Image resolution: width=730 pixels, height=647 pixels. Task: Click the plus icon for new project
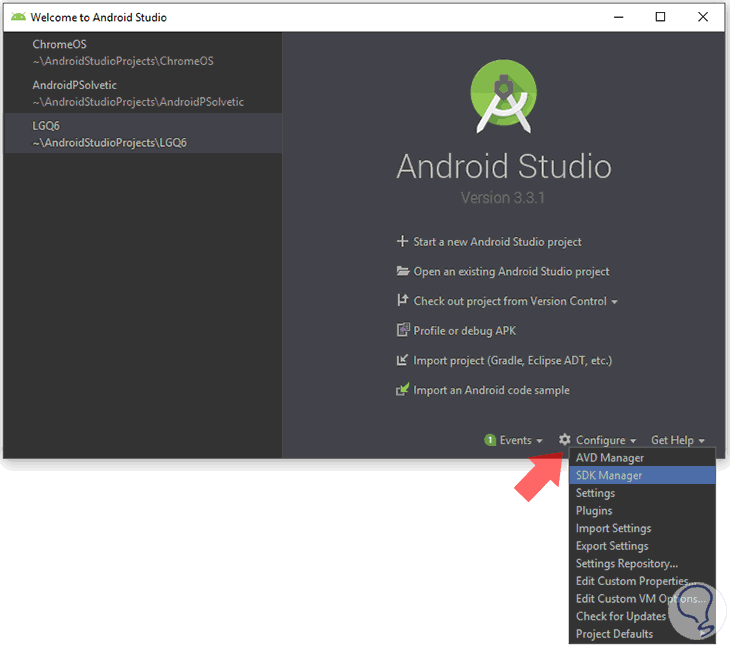(x=402, y=242)
